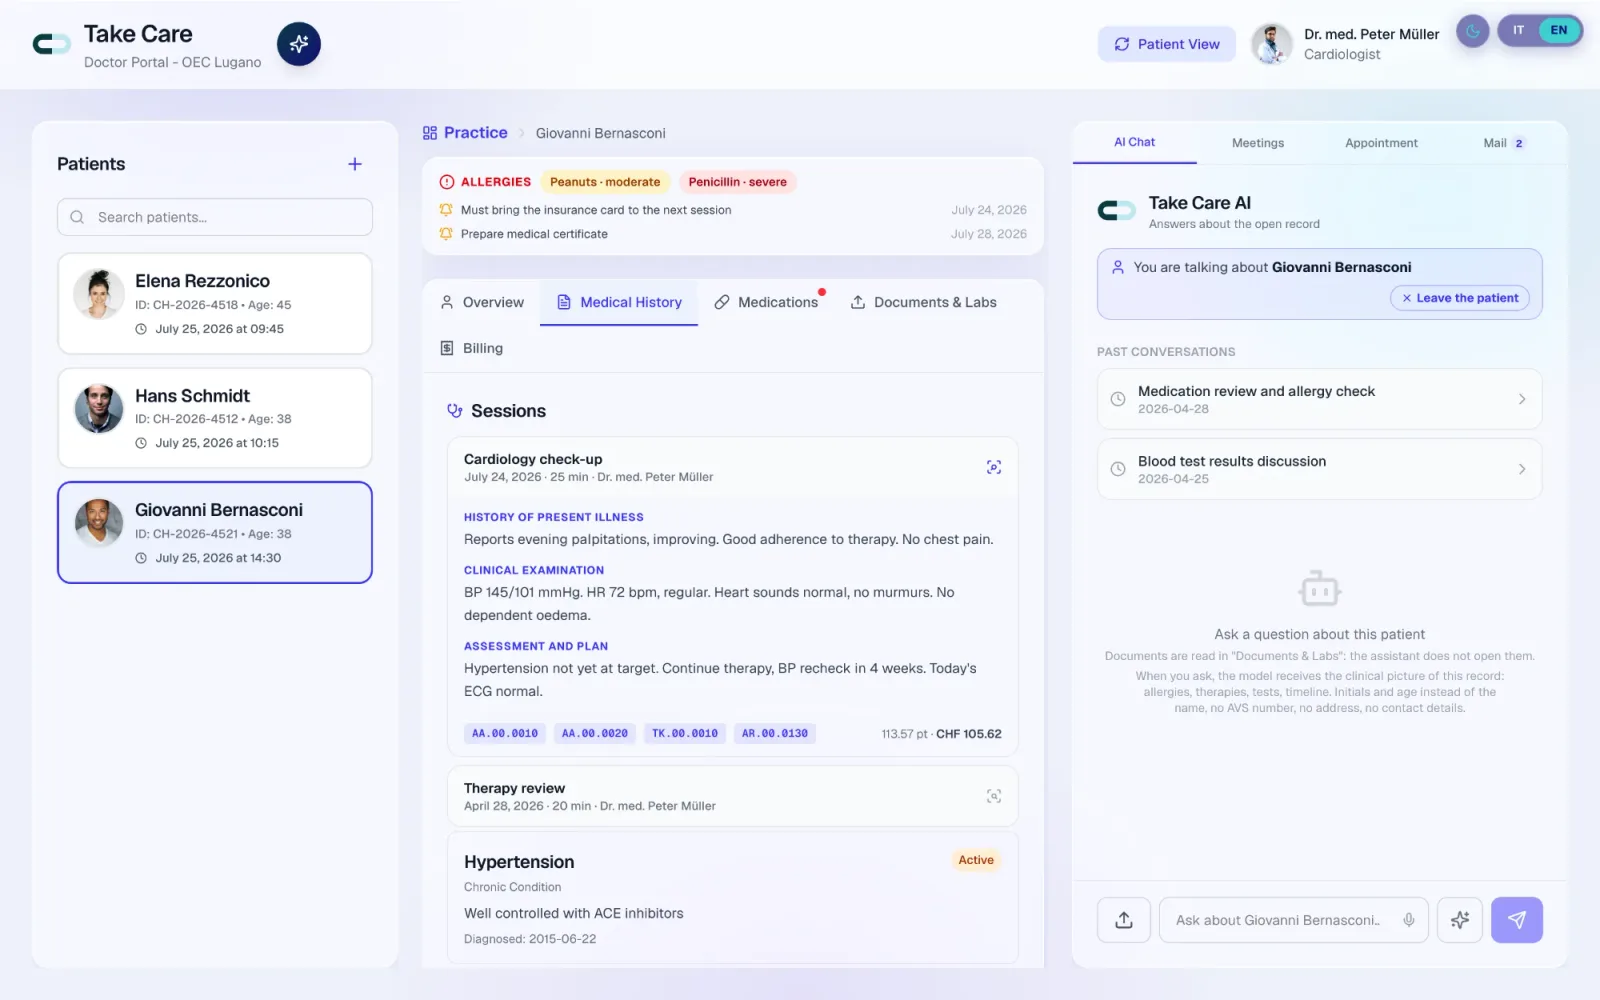Open the Overview tab
The height and width of the screenshot is (1000, 1600).
coord(482,302)
